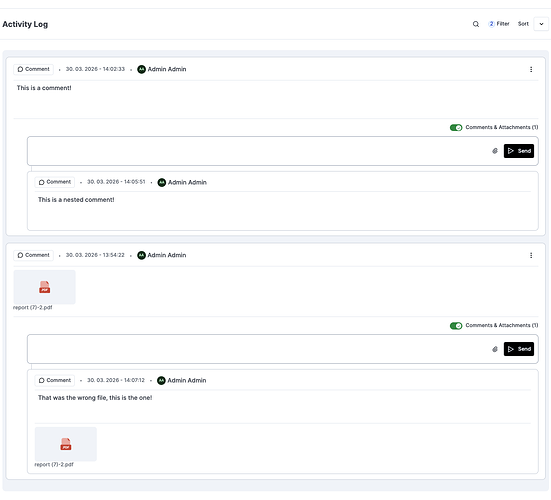Expand the dropdown chevron beside Sort
Viewport: 551px width, 500px height.
pyautogui.click(x=541, y=24)
